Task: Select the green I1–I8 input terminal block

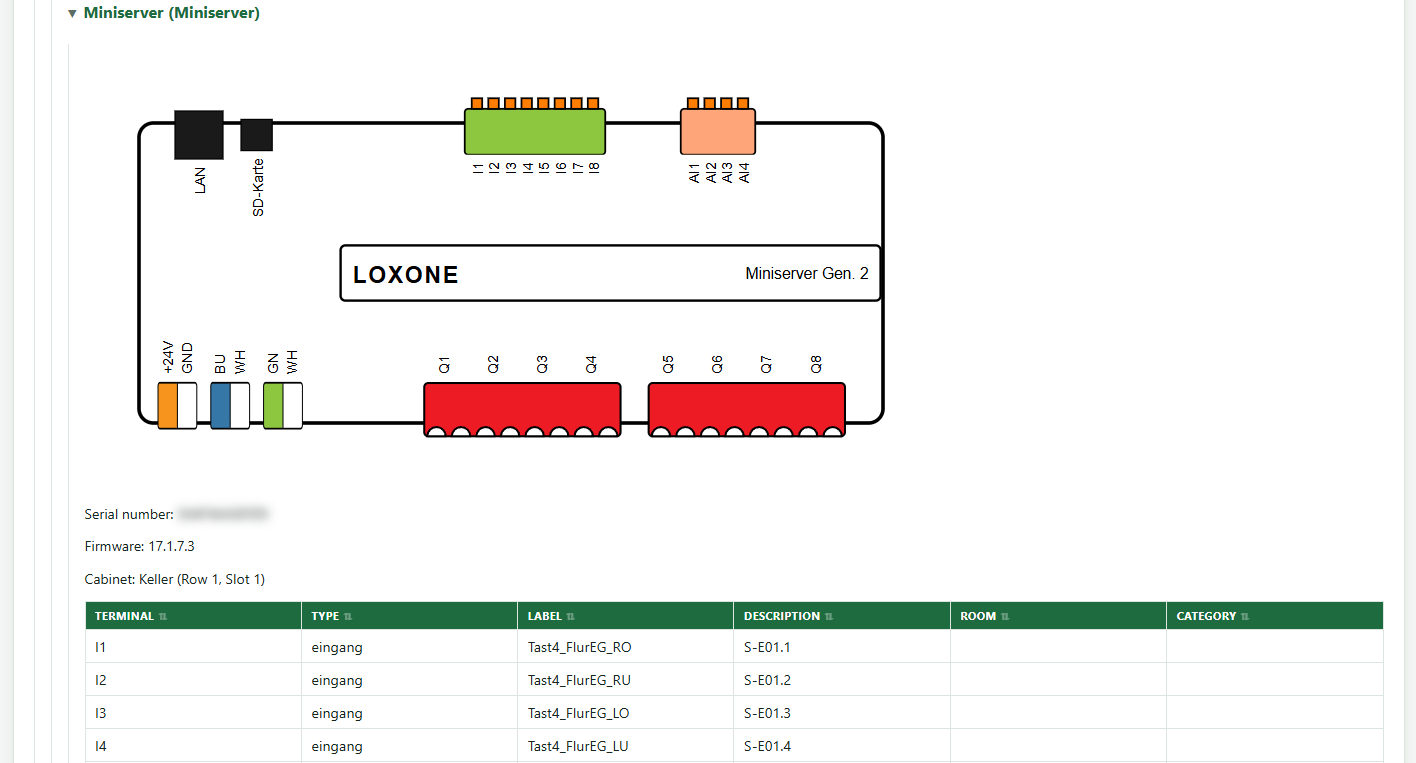Action: click(x=535, y=131)
